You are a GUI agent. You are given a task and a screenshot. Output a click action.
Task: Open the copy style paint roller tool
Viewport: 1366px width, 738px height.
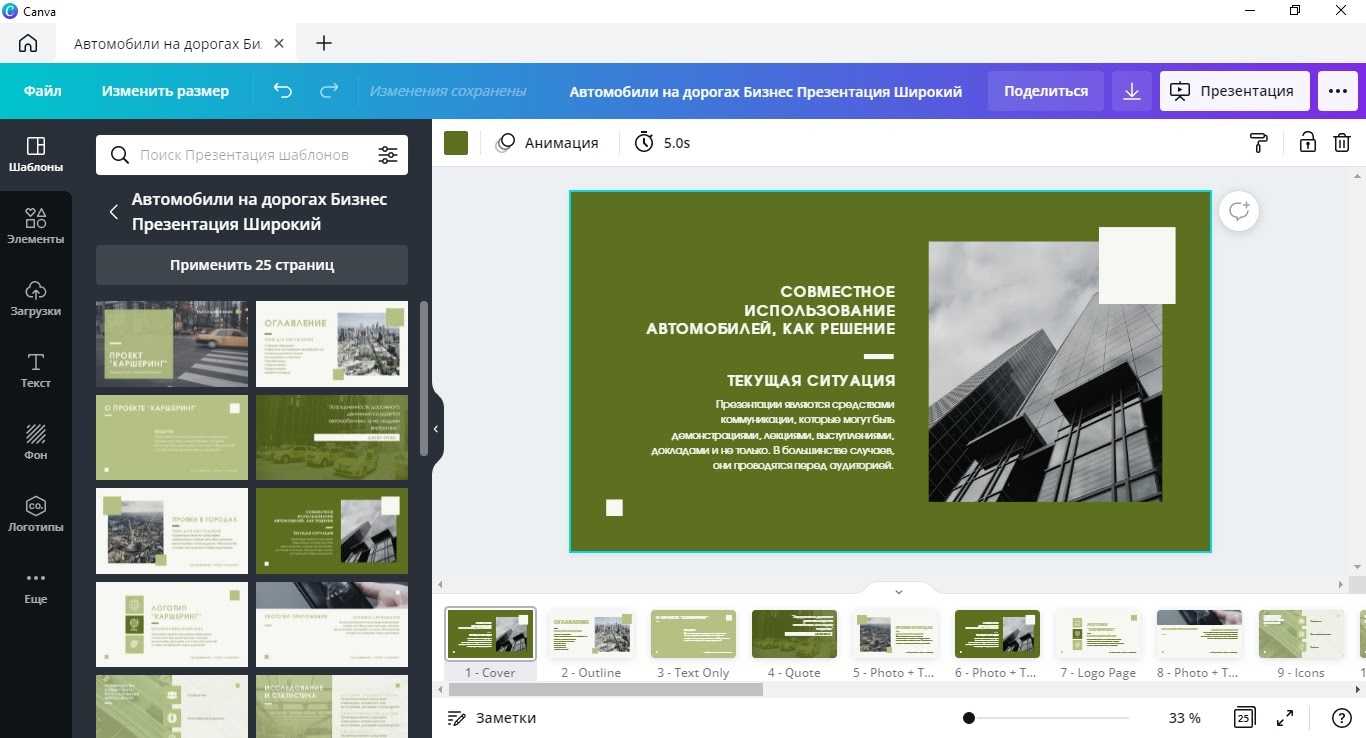coord(1259,143)
